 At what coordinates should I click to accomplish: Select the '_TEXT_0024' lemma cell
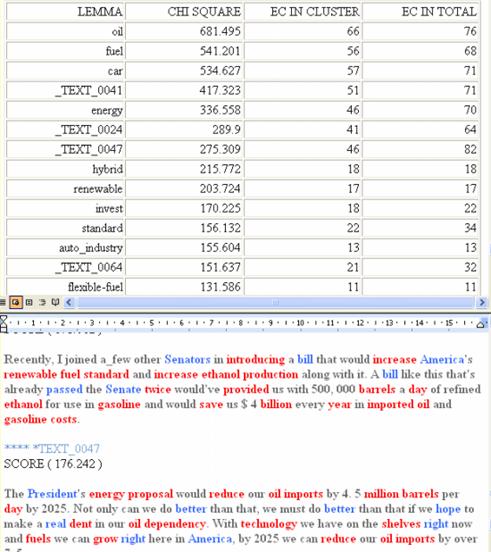(66, 130)
